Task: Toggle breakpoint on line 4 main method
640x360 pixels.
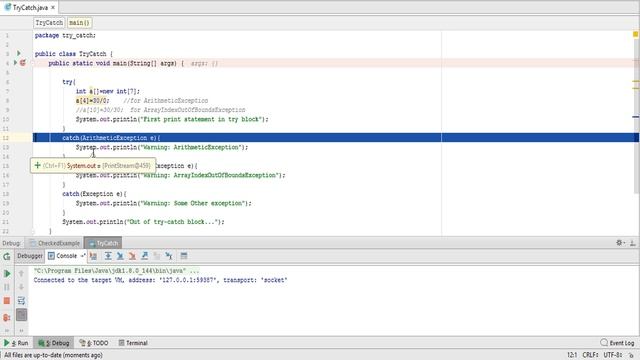Action: tap(23, 63)
